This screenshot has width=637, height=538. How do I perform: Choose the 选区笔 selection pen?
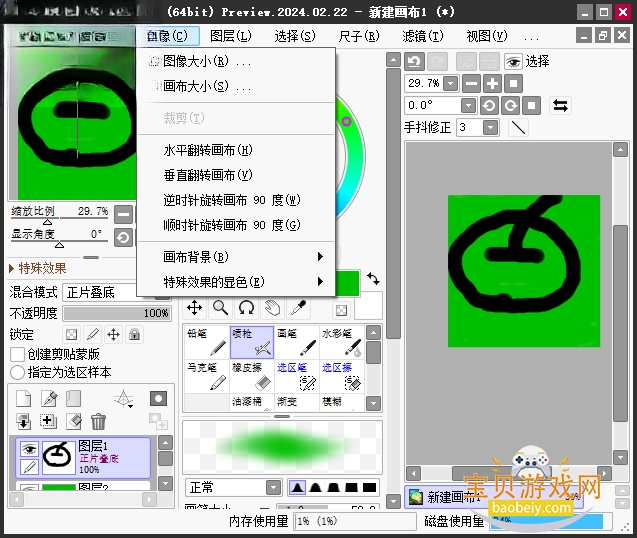click(297, 376)
